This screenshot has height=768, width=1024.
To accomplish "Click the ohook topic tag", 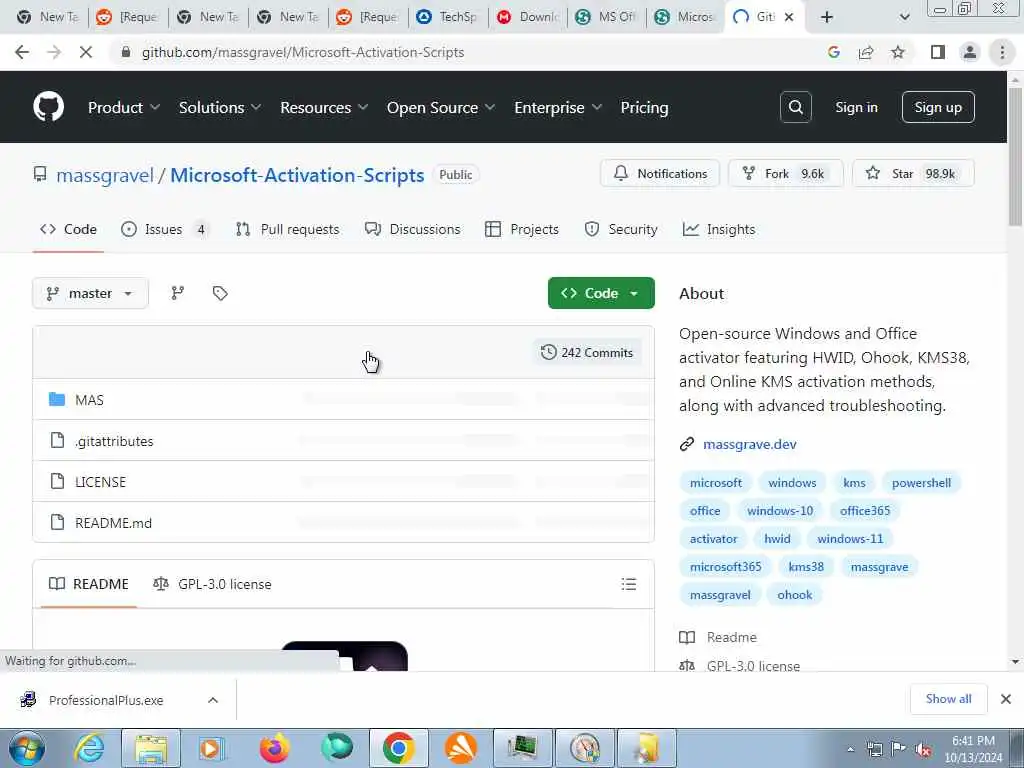I will click(794, 595).
